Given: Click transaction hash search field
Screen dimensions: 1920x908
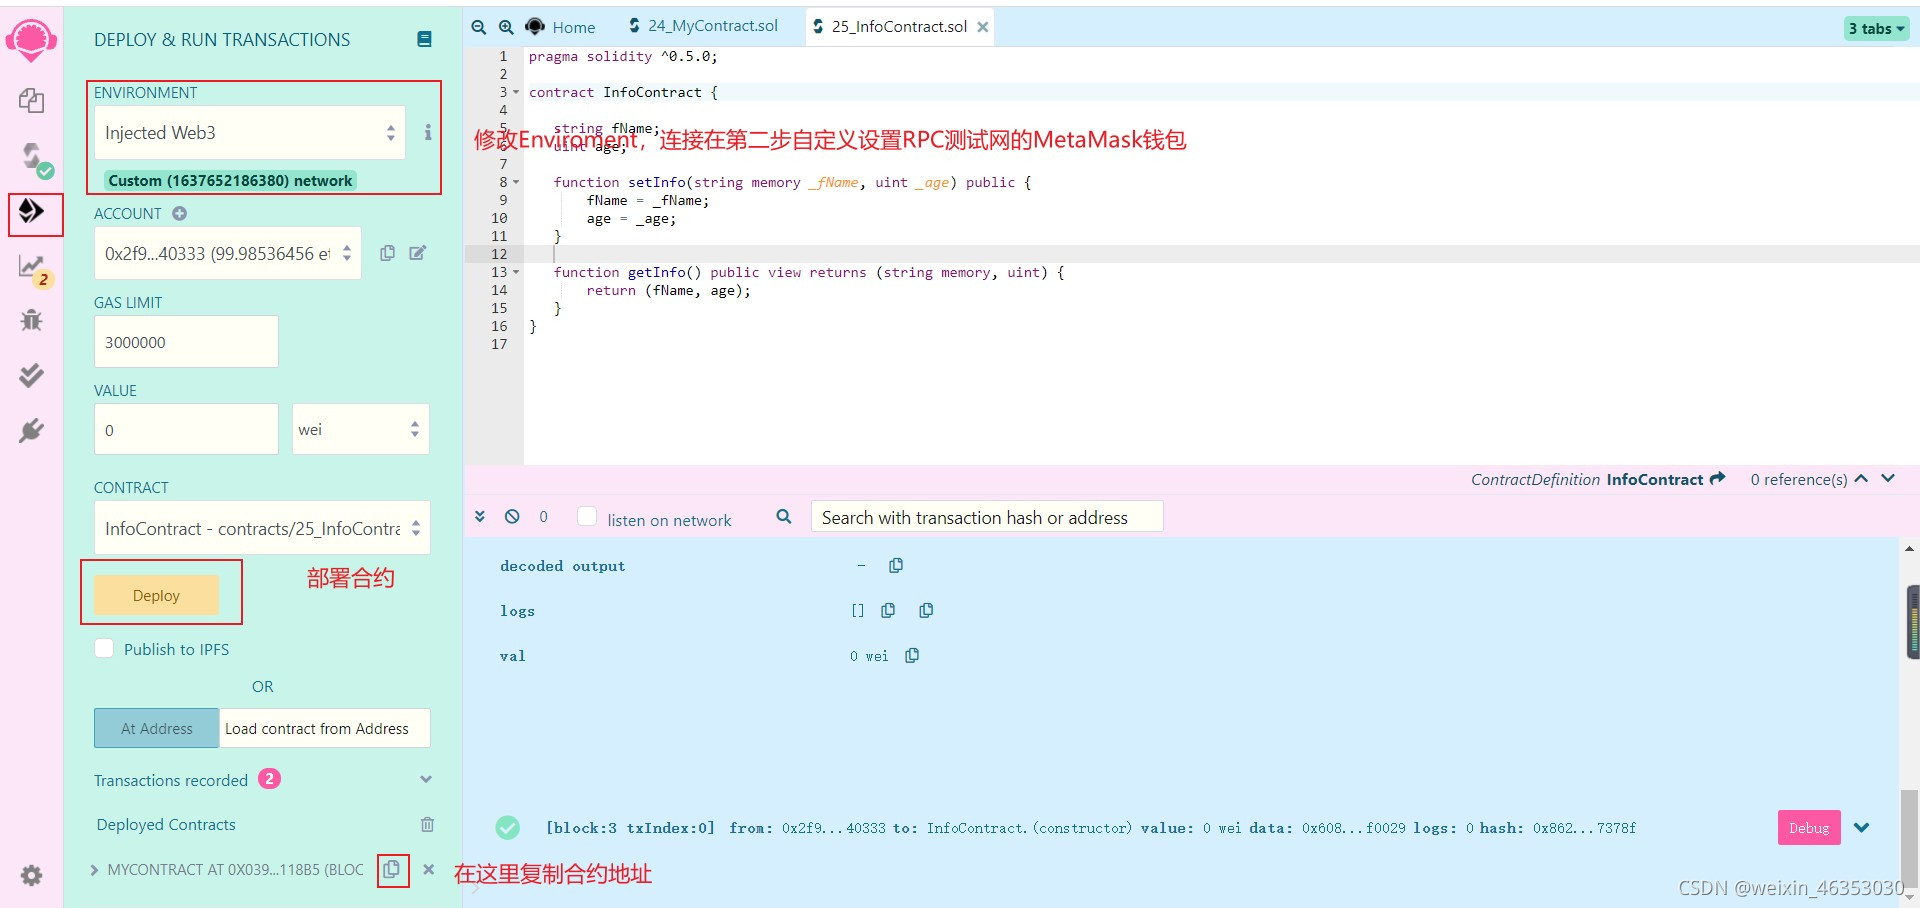Looking at the screenshot, I should 987,517.
